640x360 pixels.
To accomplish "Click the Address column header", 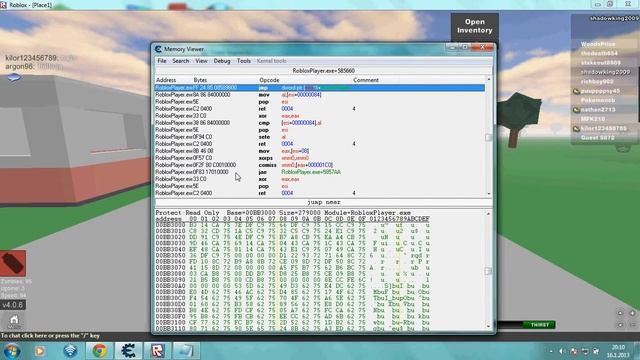I will (x=166, y=80).
